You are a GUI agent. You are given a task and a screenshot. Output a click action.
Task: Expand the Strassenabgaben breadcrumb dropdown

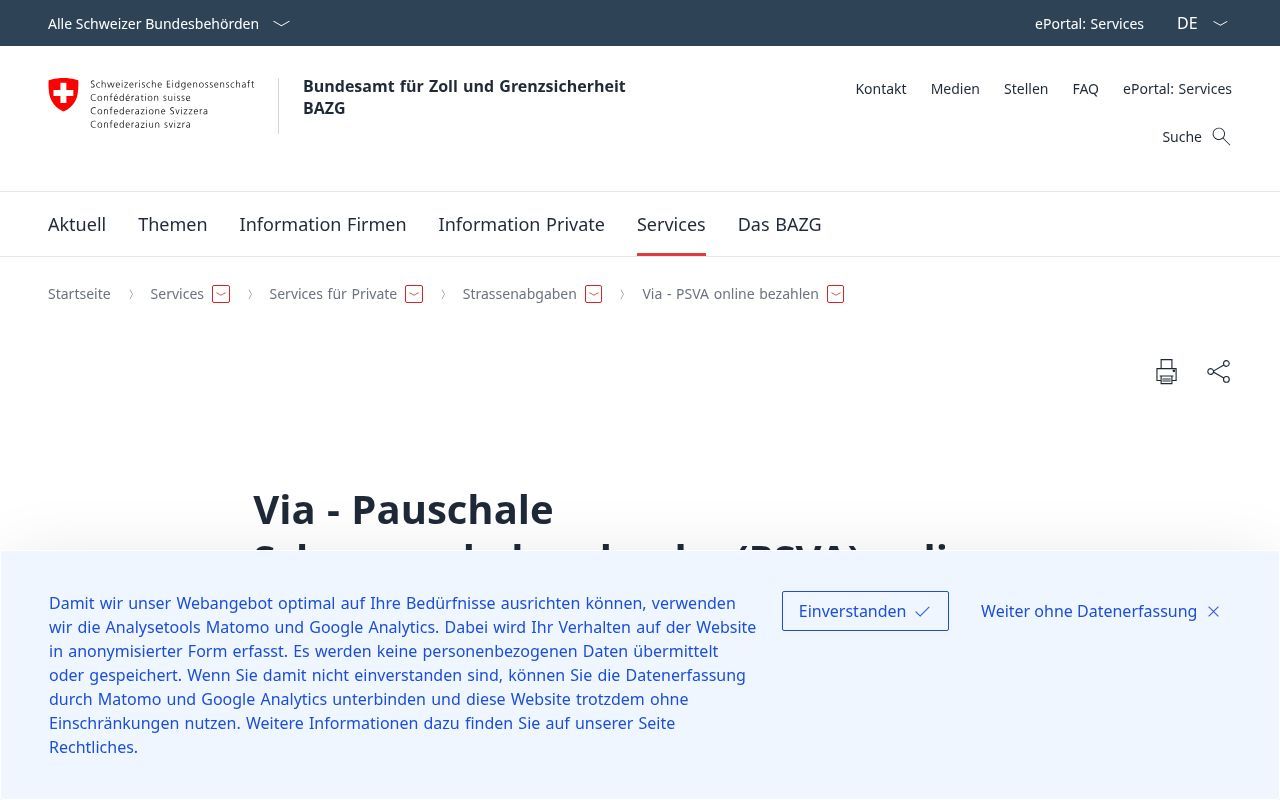point(593,294)
